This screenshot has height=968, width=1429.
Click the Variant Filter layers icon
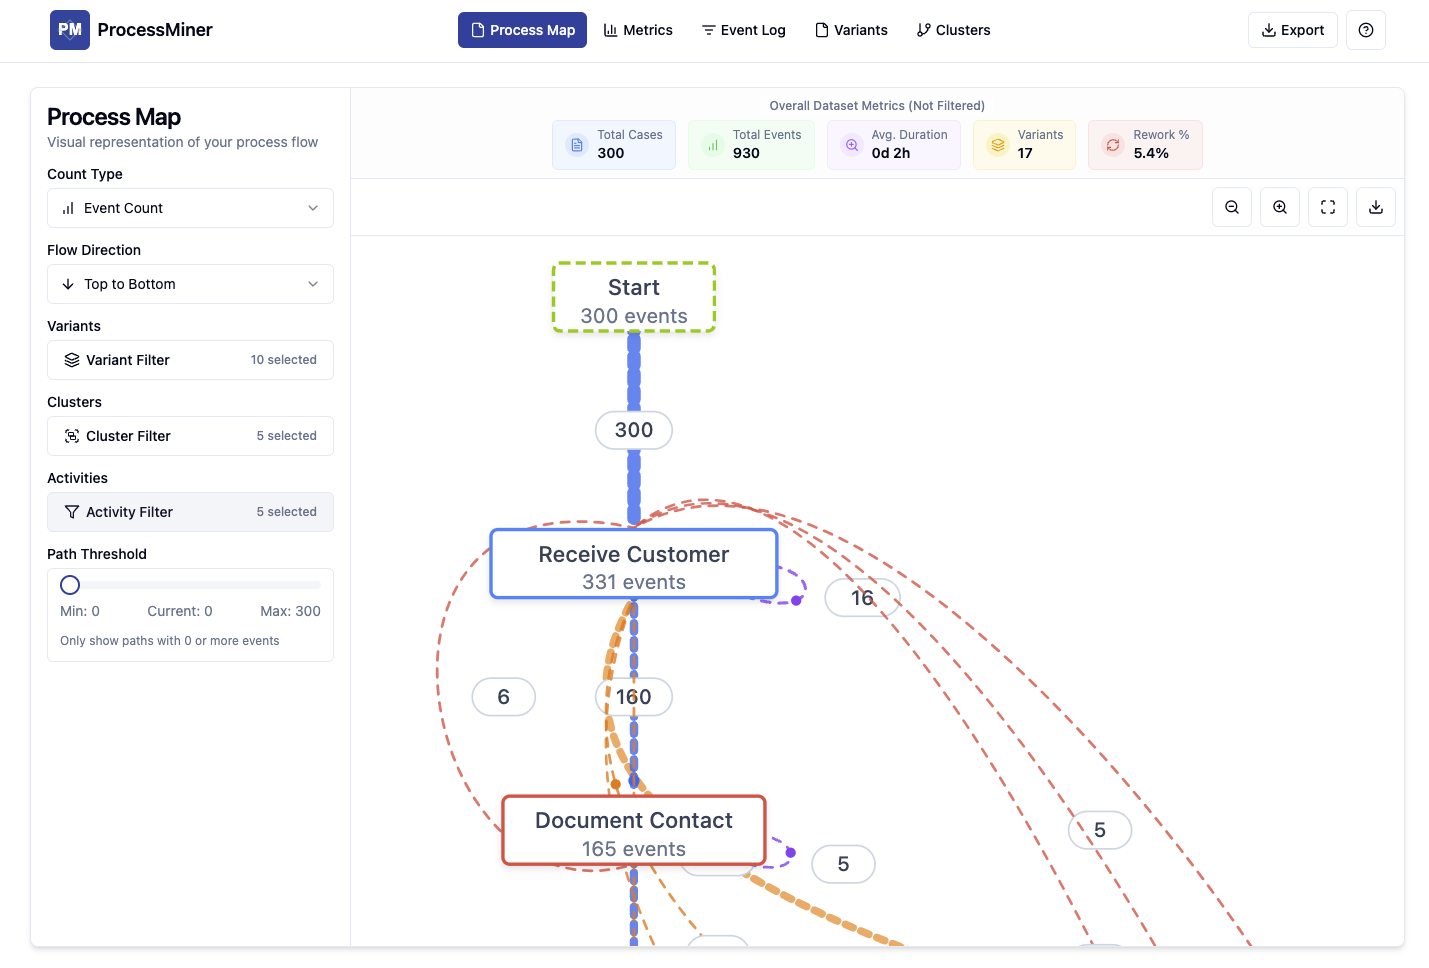(72, 360)
